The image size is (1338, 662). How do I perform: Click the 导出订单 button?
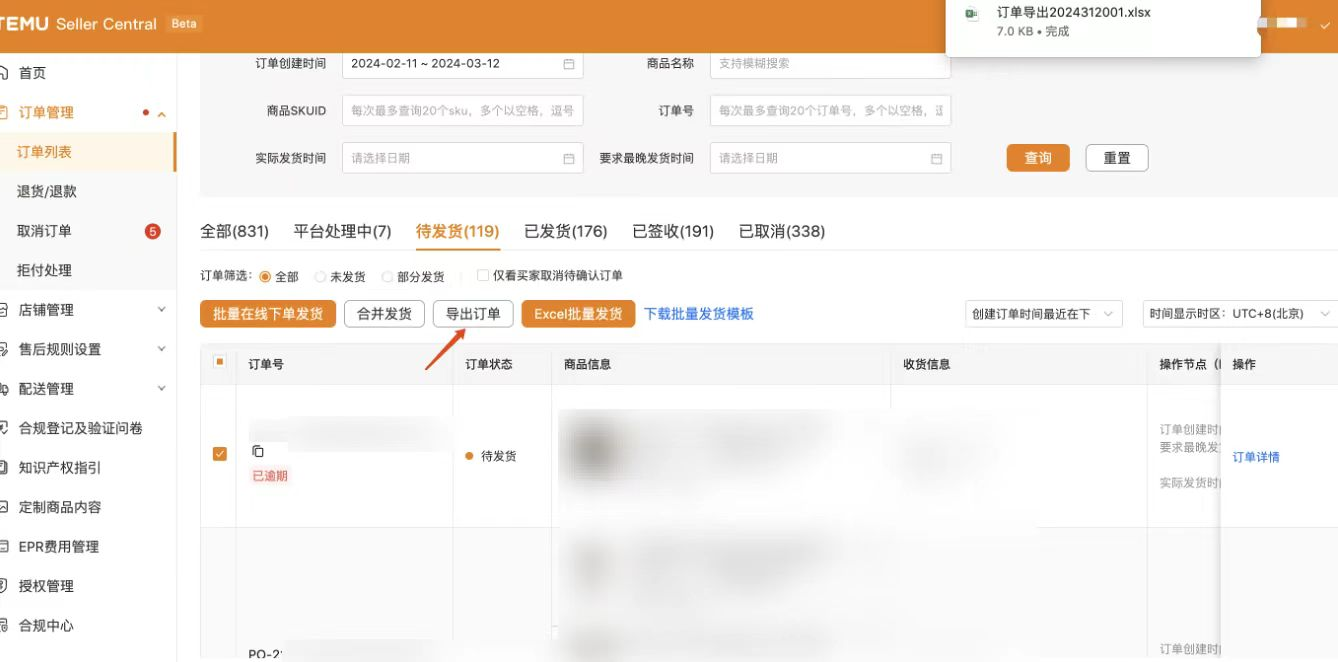point(473,314)
